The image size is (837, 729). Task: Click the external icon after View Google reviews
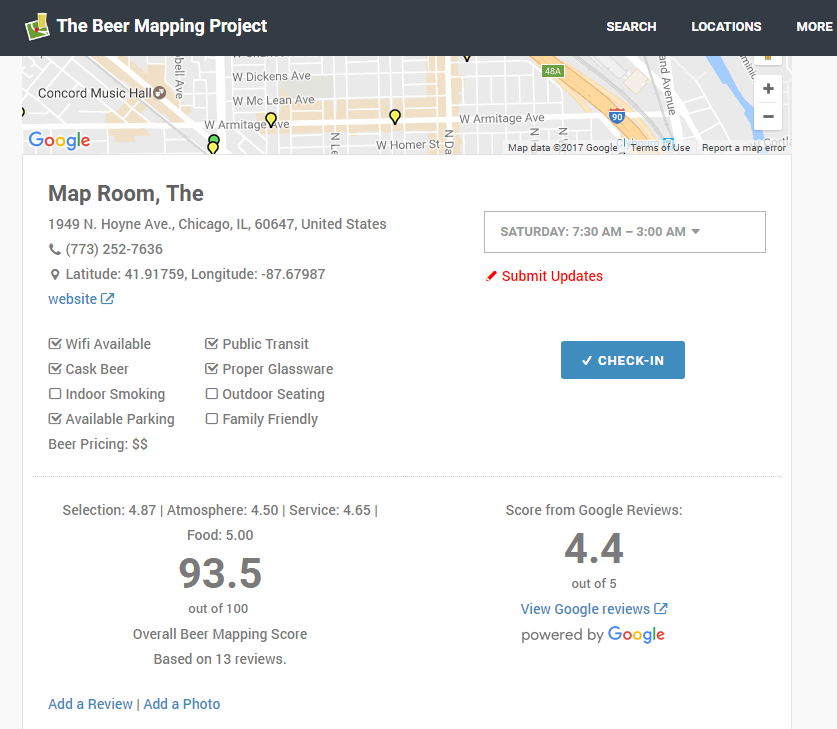tap(661, 609)
